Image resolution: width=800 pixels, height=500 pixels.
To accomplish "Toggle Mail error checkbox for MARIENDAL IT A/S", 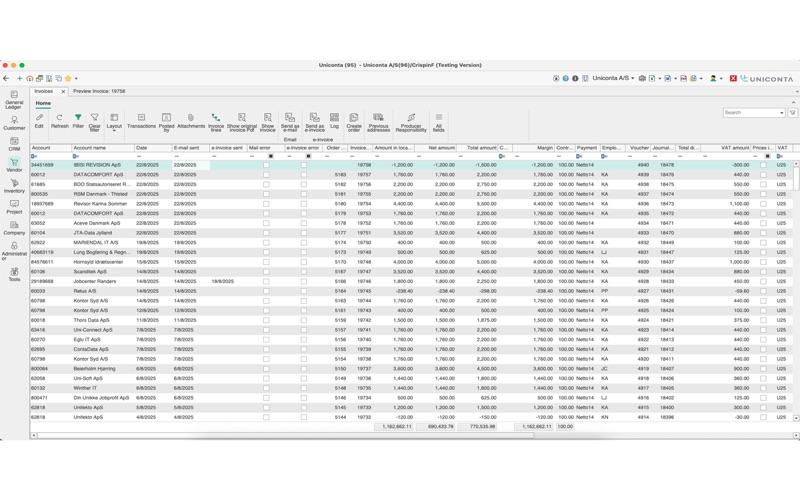I will 266,243.
